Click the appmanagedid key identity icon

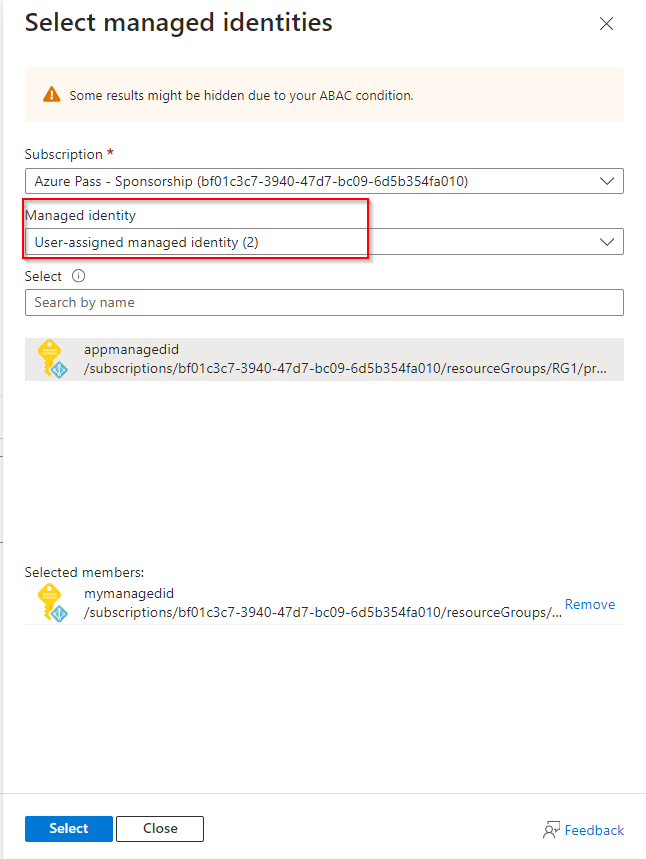click(51, 359)
